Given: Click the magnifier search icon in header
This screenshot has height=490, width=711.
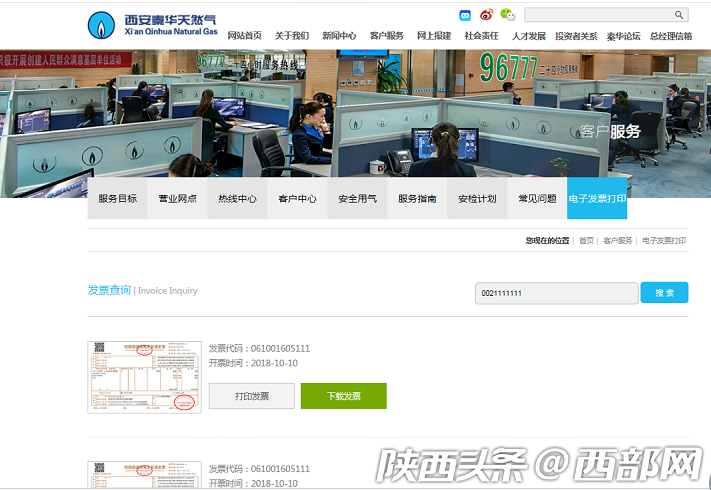Looking at the screenshot, I should [679, 15].
